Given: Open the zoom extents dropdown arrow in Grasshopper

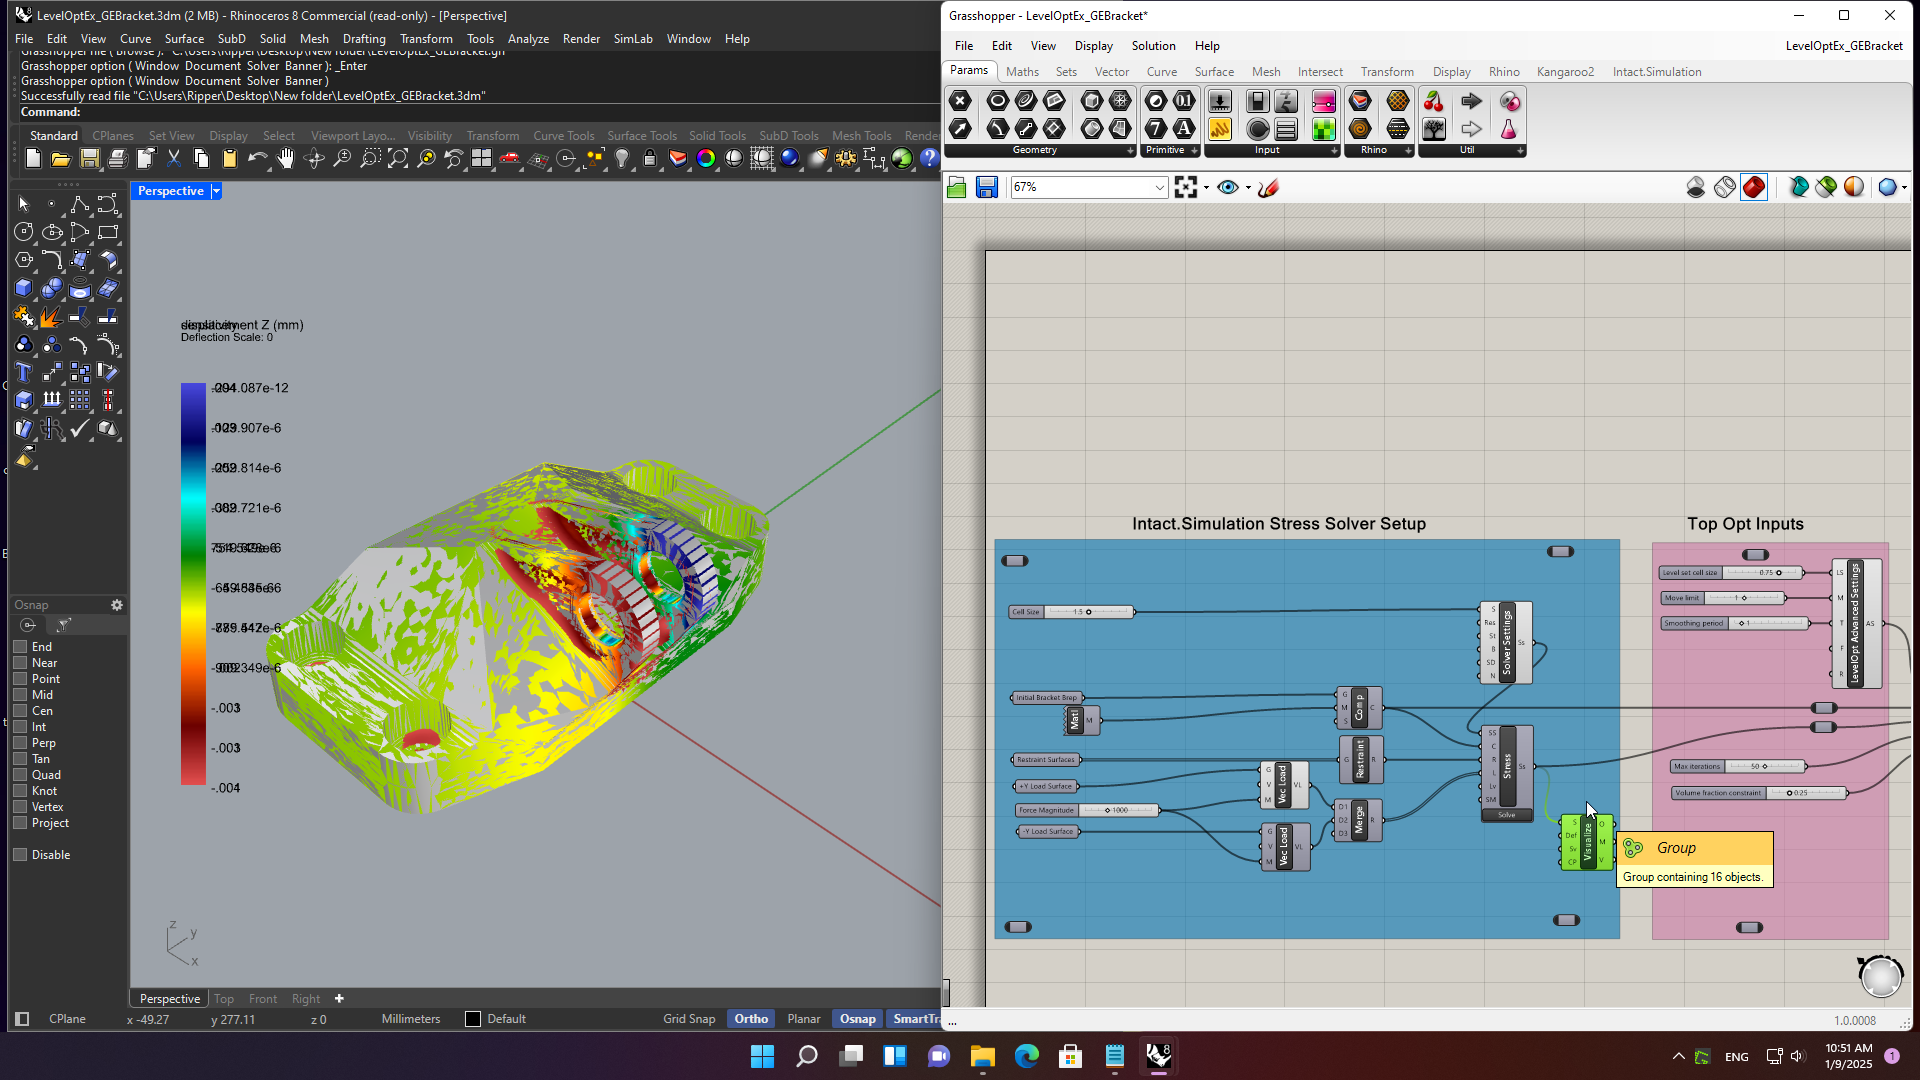Looking at the screenshot, I should click(1206, 187).
